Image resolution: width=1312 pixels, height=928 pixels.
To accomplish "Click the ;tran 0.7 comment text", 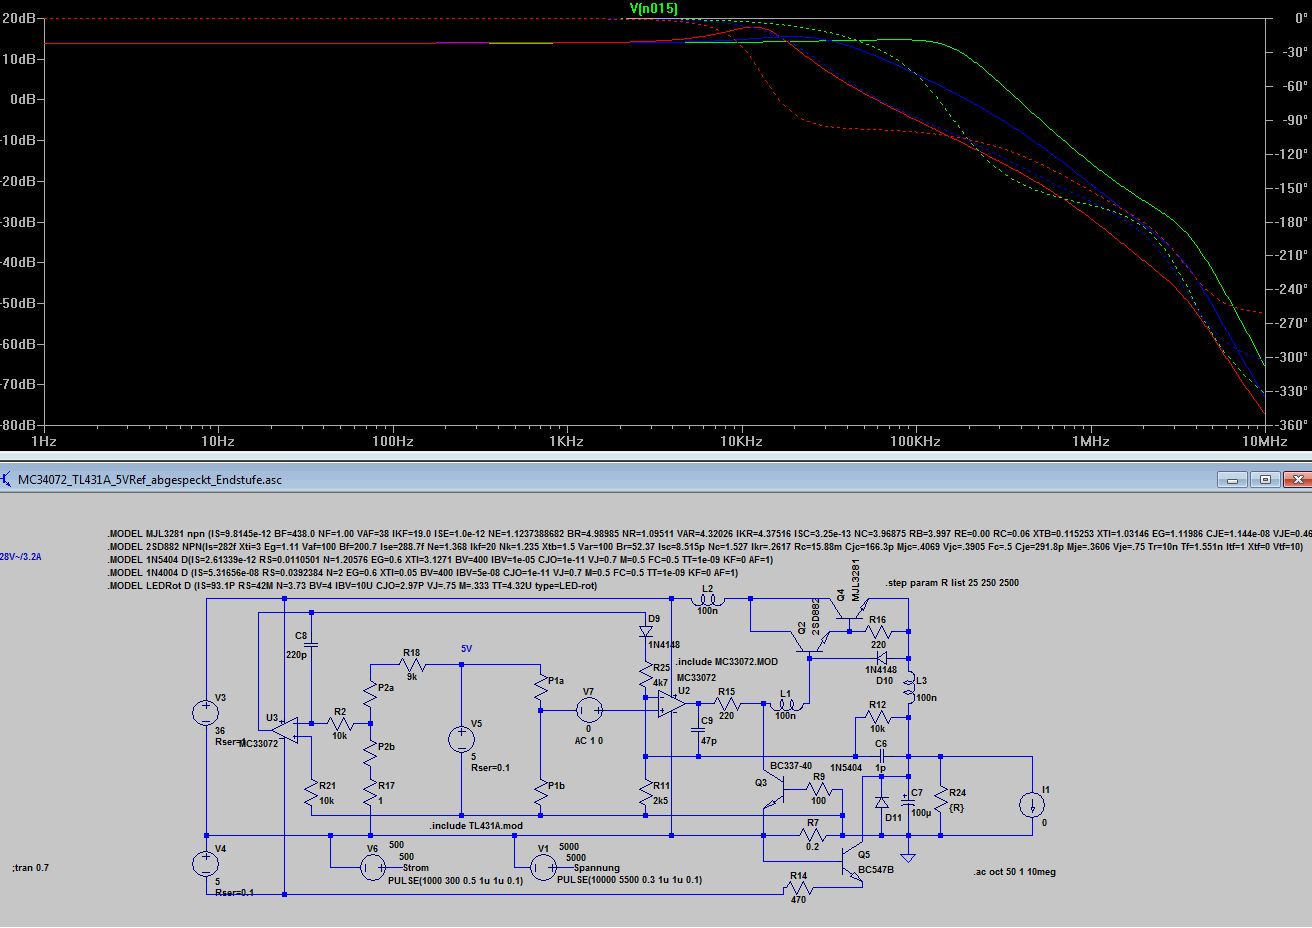I will click(x=30, y=867).
